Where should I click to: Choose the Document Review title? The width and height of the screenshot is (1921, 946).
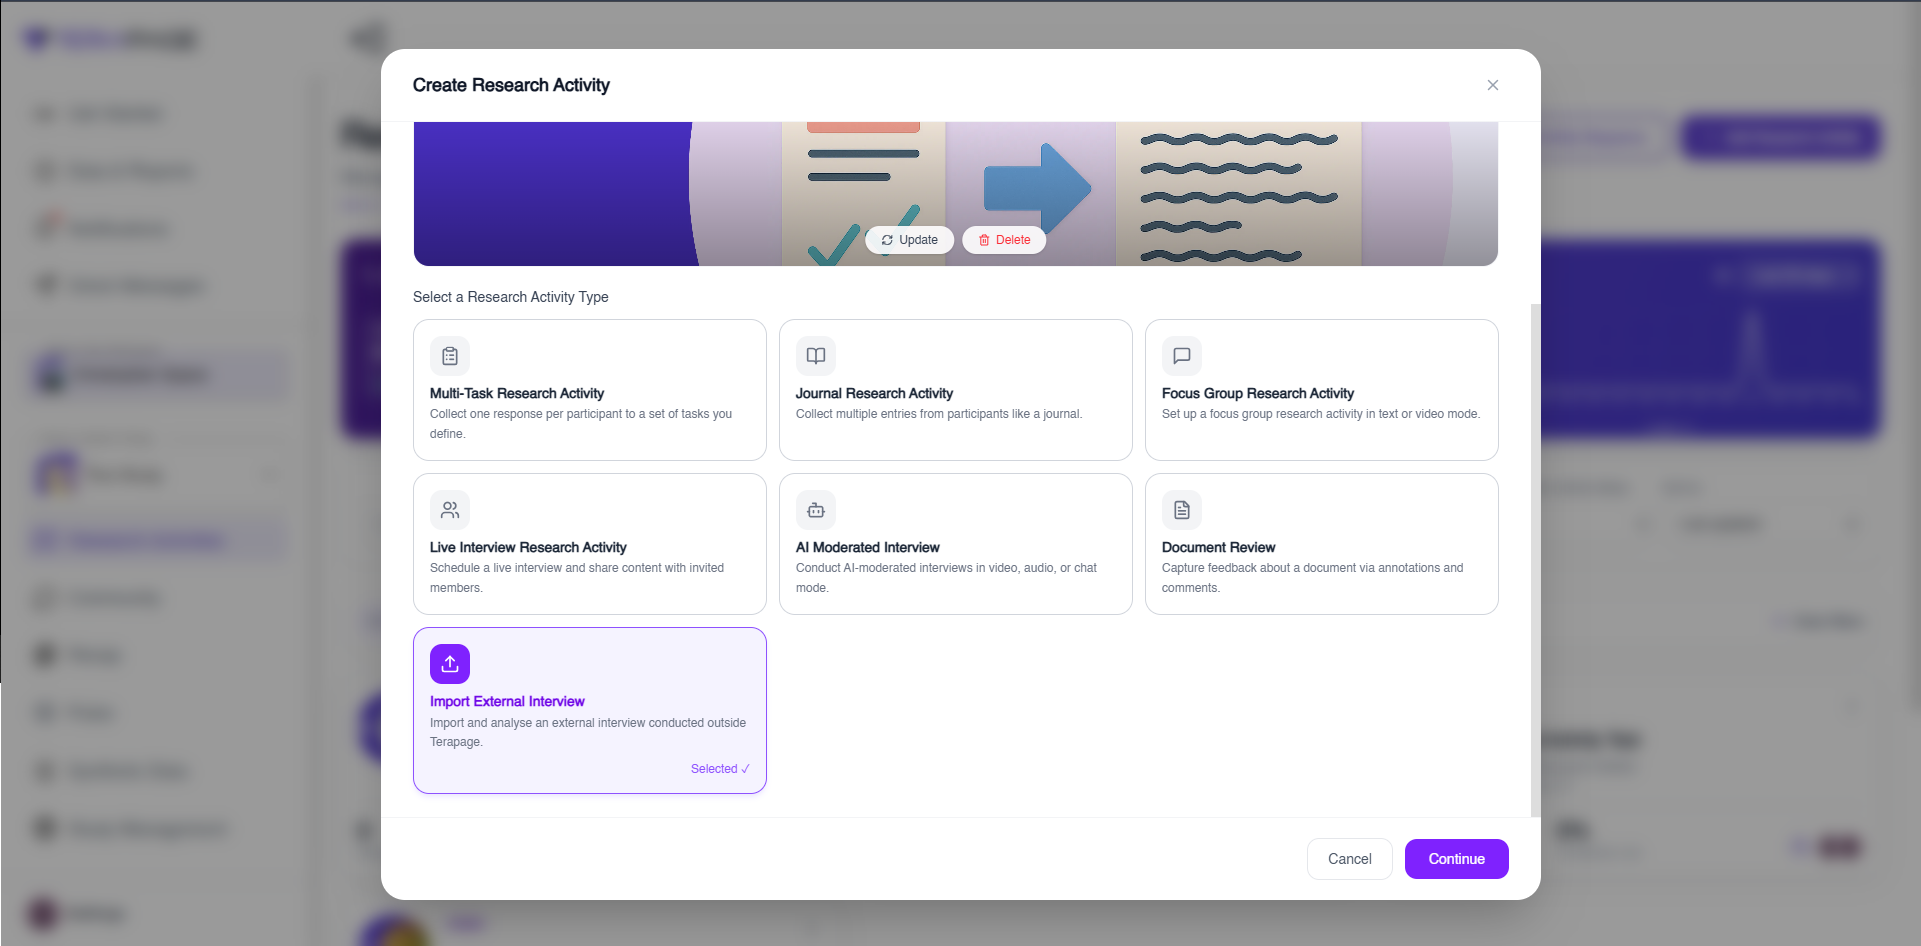(1218, 547)
